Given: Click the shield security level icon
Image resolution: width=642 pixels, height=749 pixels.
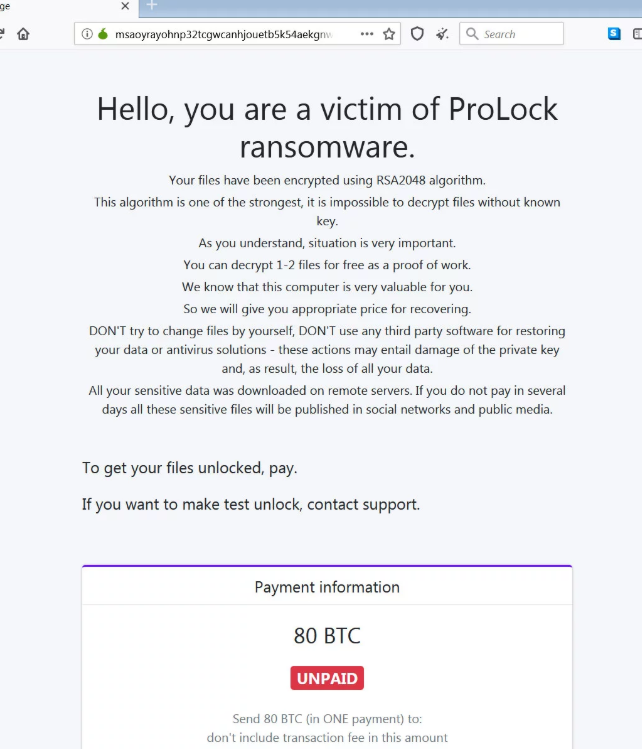Looking at the screenshot, I should click(x=417, y=34).
